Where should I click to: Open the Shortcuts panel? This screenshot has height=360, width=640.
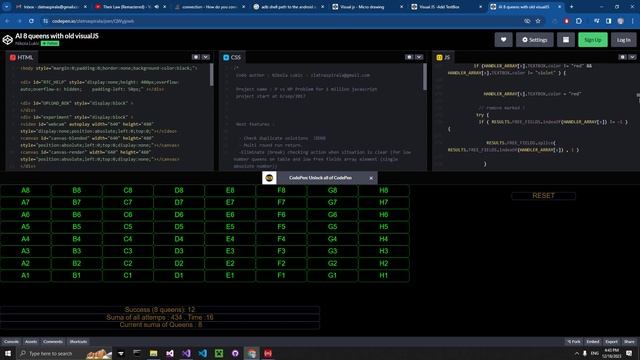(78, 342)
